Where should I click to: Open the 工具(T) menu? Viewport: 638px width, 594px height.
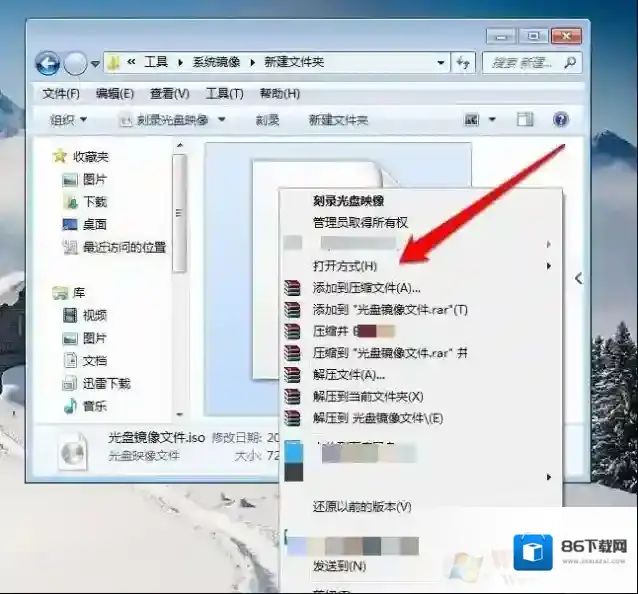(x=225, y=94)
